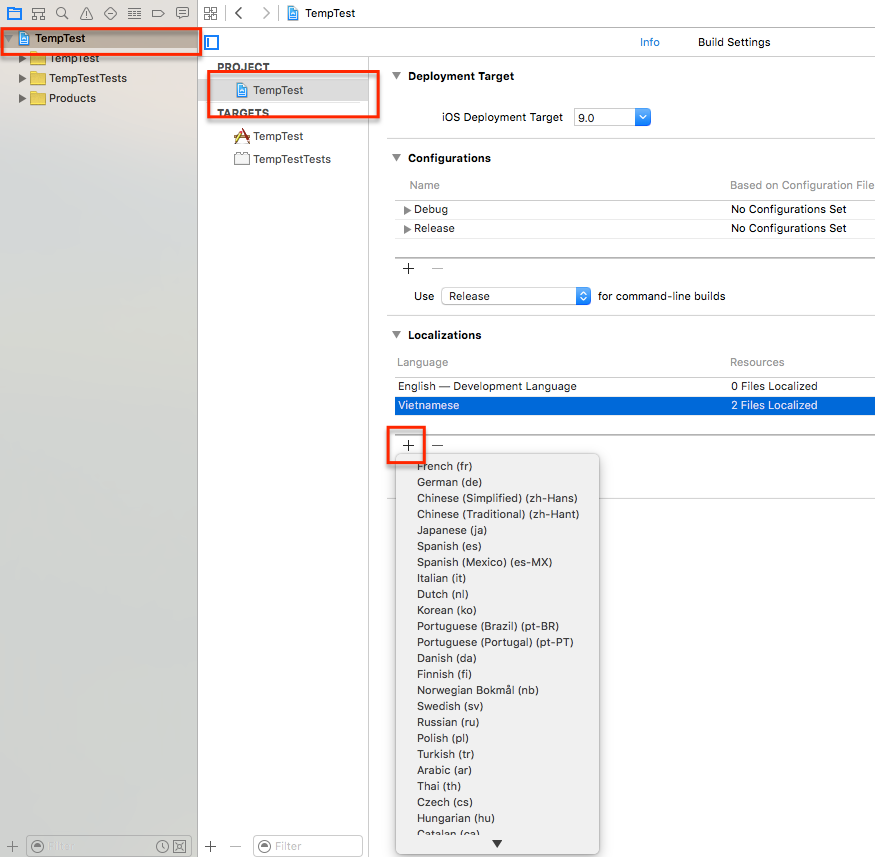Open the Test navigator diamond icon
Image resolution: width=875 pixels, height=857 pixels.
(x=110, y=13)
